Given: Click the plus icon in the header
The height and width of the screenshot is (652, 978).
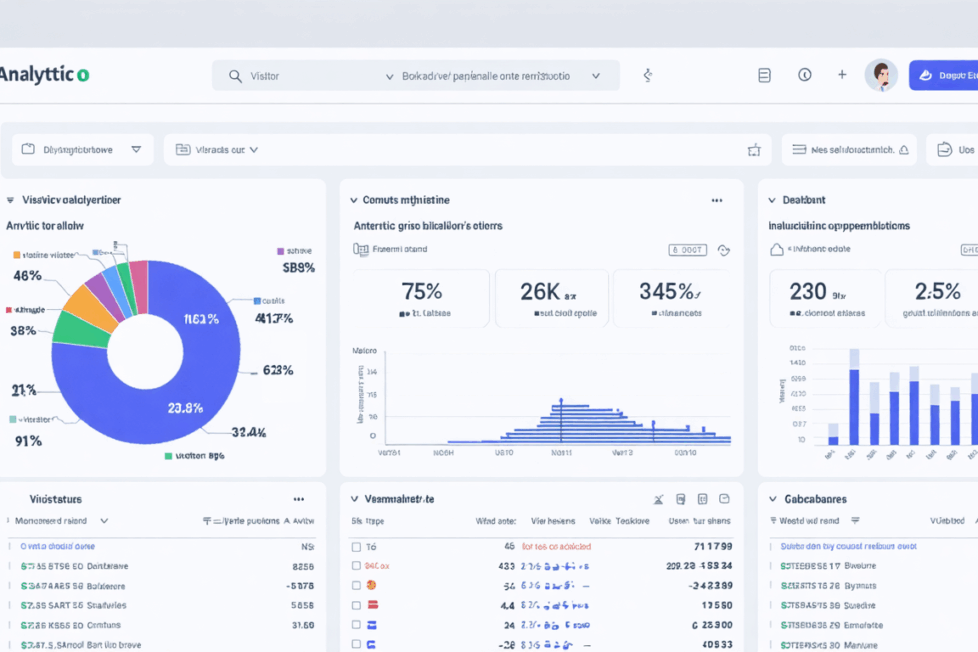Looking at the screenshot, I should pos(842,75).
